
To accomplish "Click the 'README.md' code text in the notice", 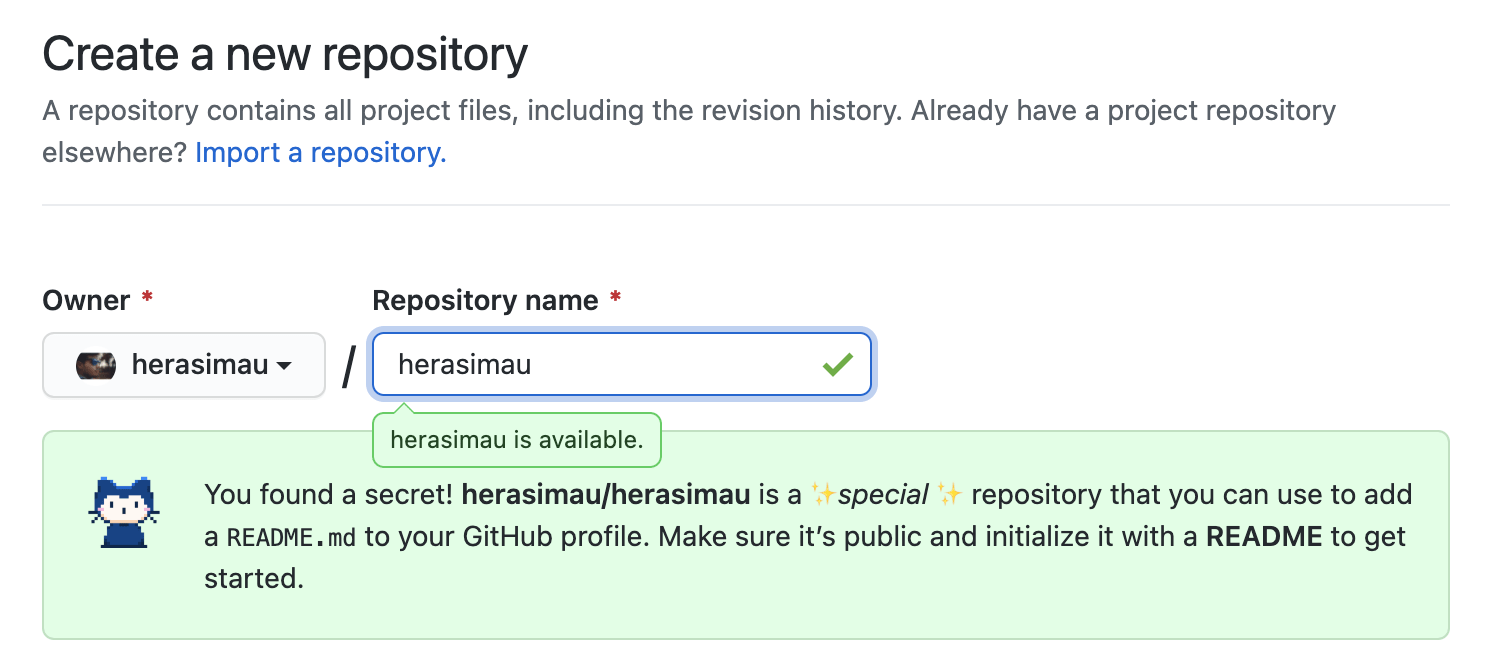I will pos(291,537).
